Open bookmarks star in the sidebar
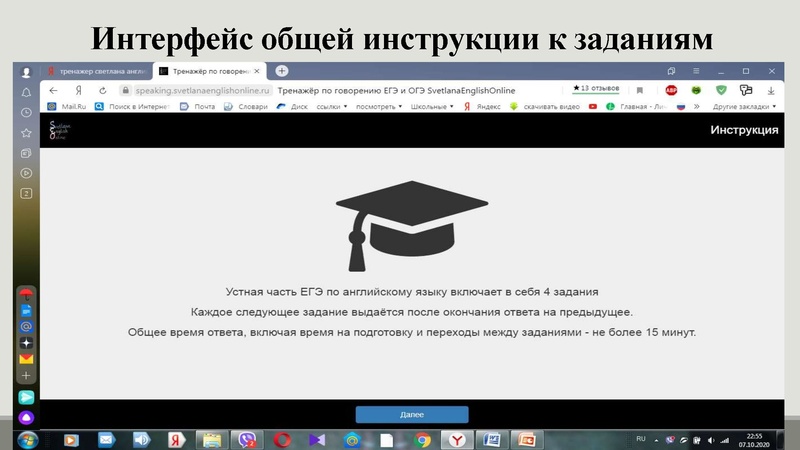This screenshot has height=450, width=800. click(x=26, y=133)
